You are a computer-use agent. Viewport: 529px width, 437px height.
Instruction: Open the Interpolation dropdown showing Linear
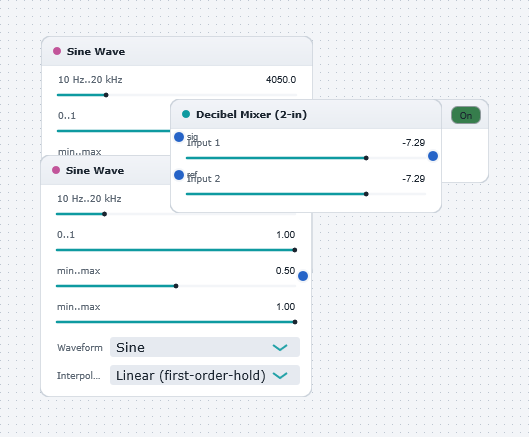(205, 375)
